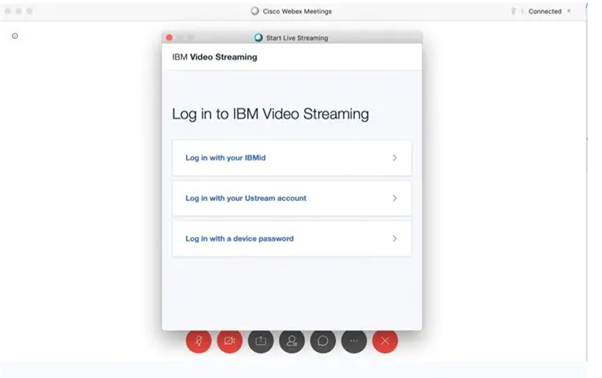Viewport: 602px width, 378px height.
Task: Close the Start Live Streaming dialog
Action: pos(169,38)
